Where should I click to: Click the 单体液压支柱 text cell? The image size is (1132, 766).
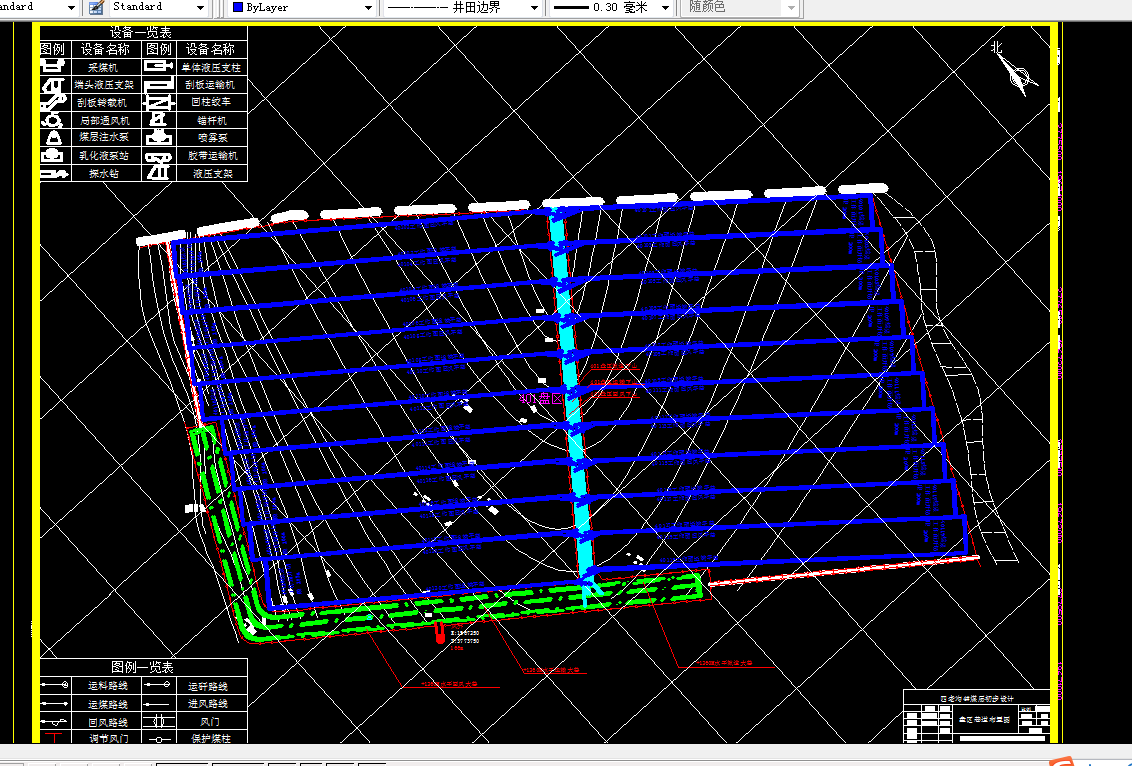[211, 67]
